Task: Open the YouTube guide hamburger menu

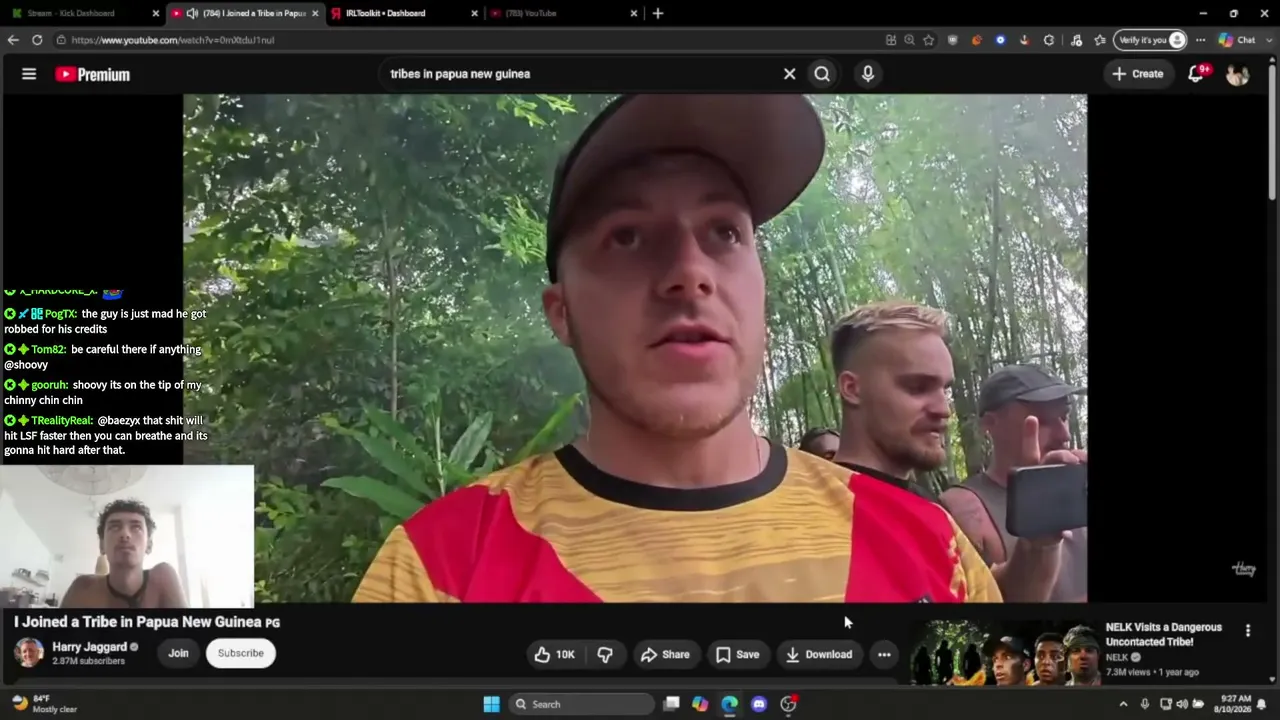Action: (29, 74)
